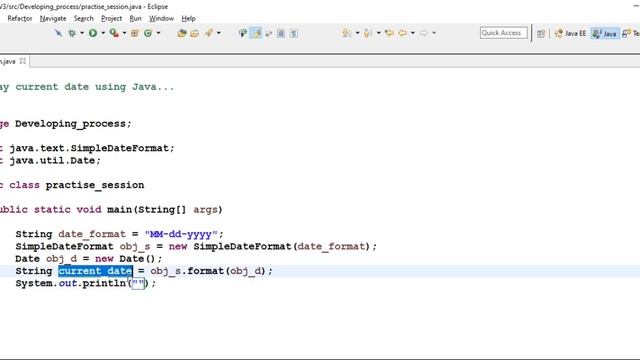
Task: Click 'System.out.println' statement text
Action: click(71, 283)
